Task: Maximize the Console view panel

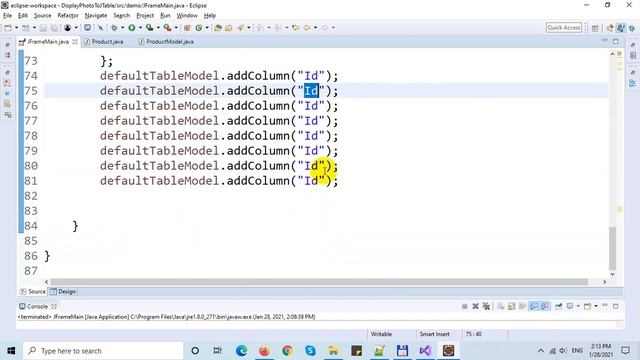Action: point(616,306)
